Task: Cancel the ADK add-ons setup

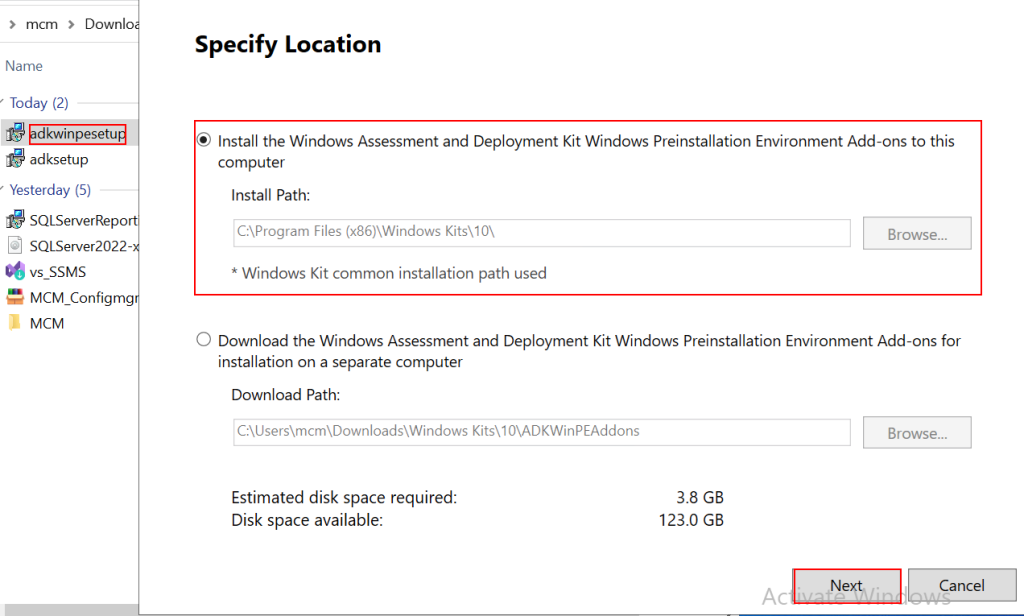Action: click(x=961, y=585)
